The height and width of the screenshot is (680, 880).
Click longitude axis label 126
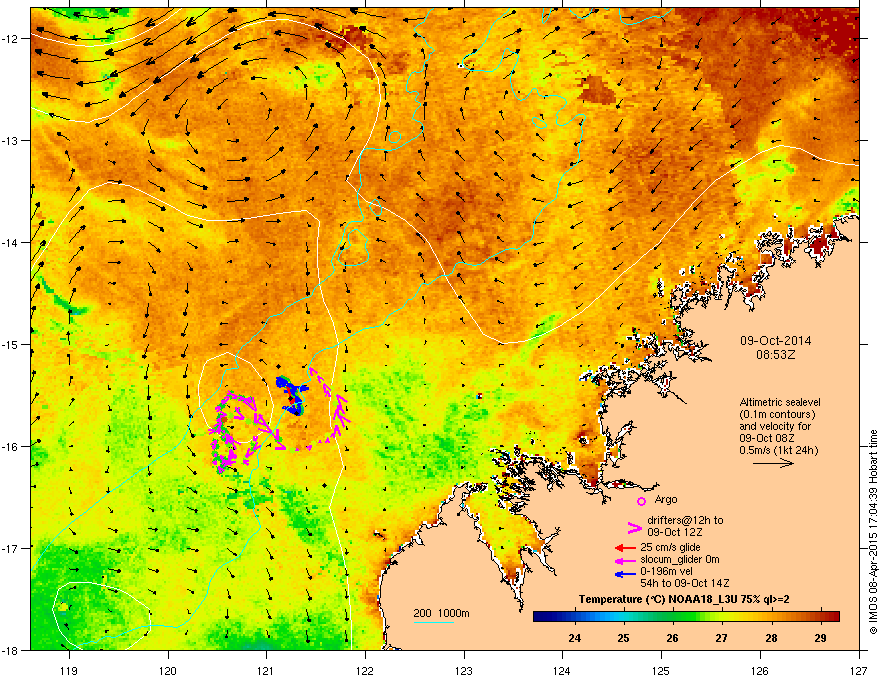(x=760, y=670)
